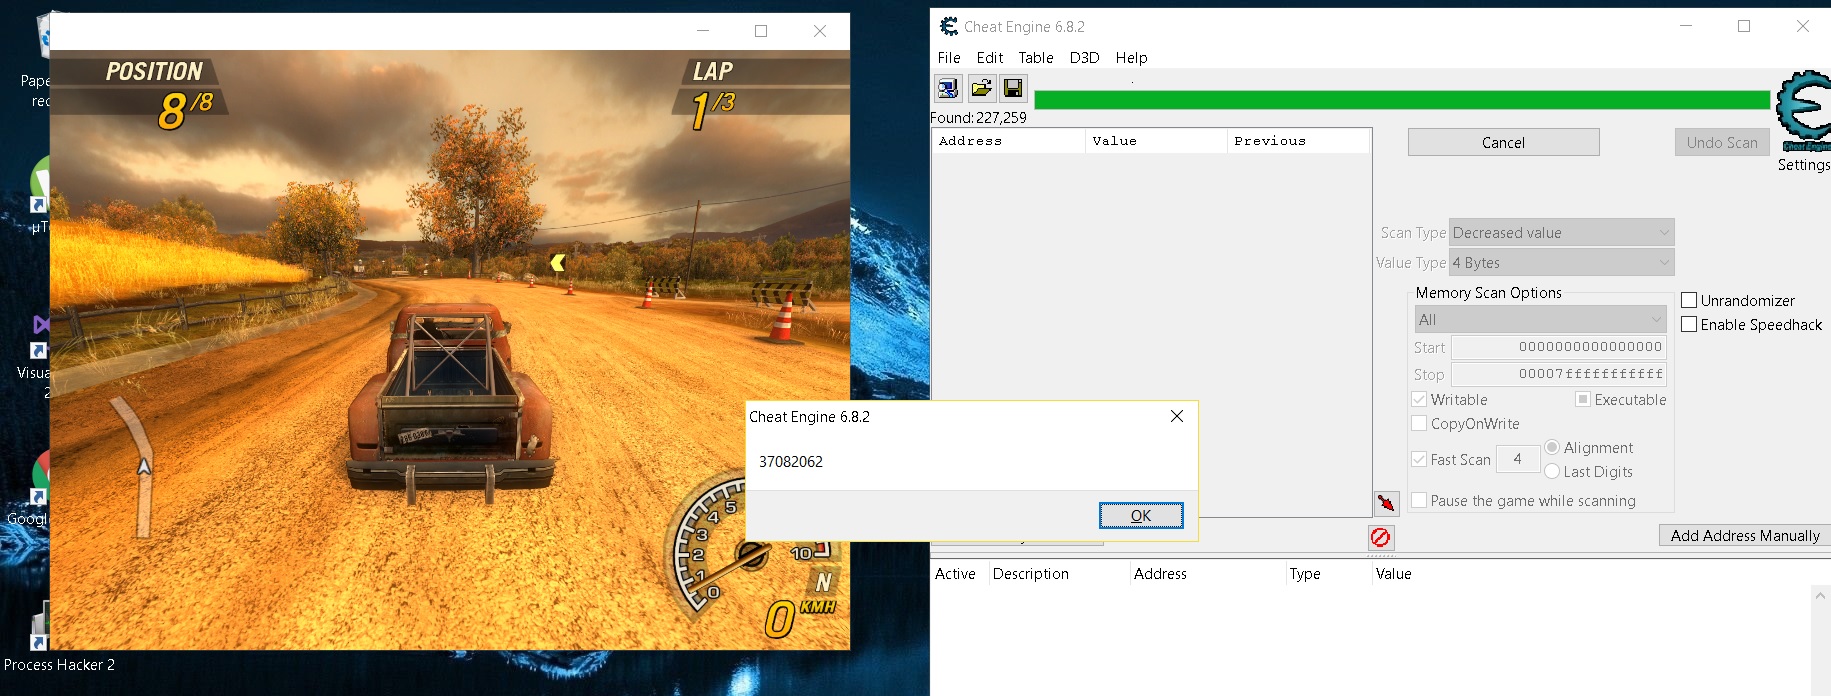Click the Fast Scan alignment value field
This screenshot has height=696, width=1831.
point(1518,459)
